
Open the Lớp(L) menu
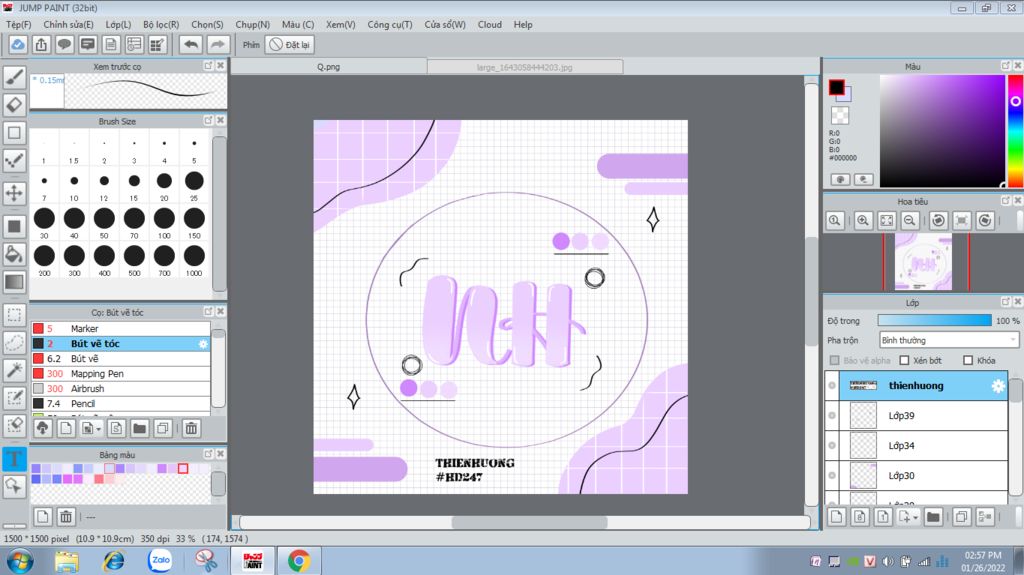coord(118,24)
